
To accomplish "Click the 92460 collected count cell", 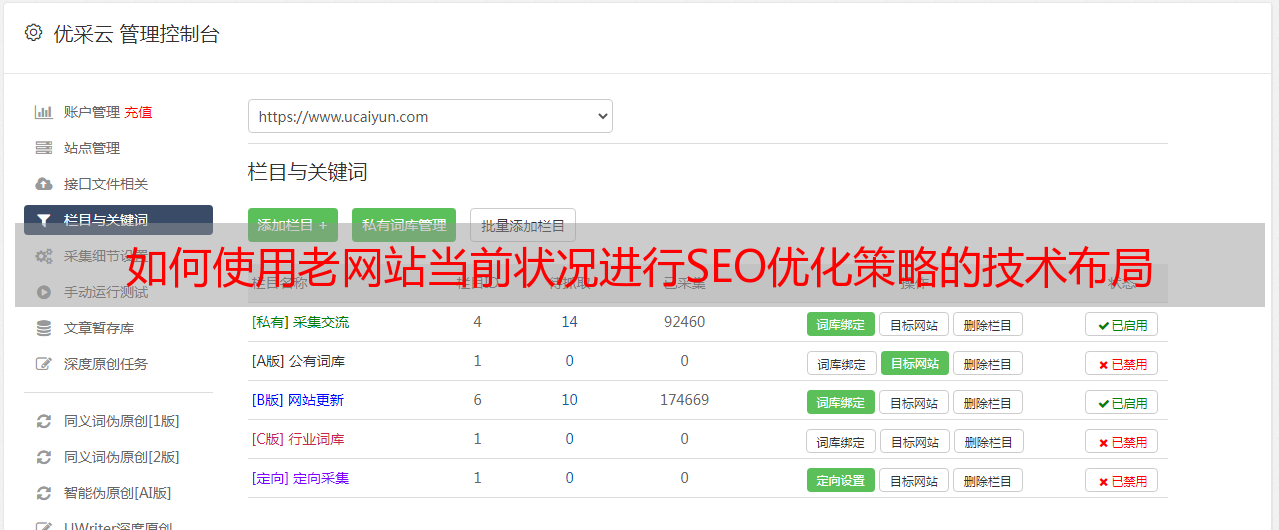I will (x=684, y=322).
